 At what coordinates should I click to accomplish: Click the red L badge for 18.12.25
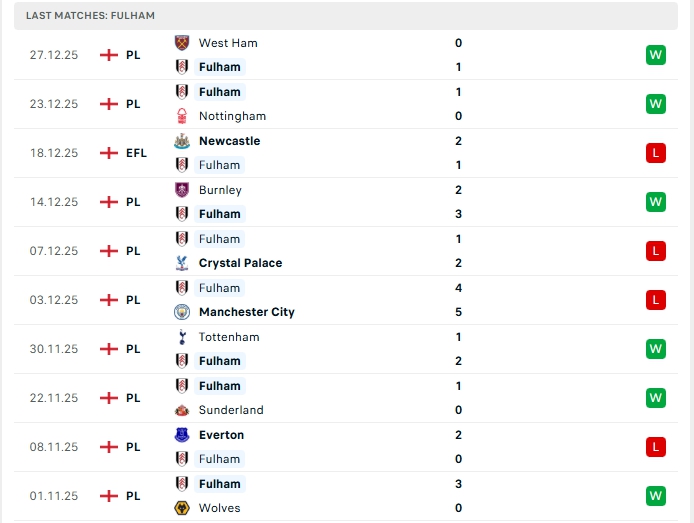point(655,153)
